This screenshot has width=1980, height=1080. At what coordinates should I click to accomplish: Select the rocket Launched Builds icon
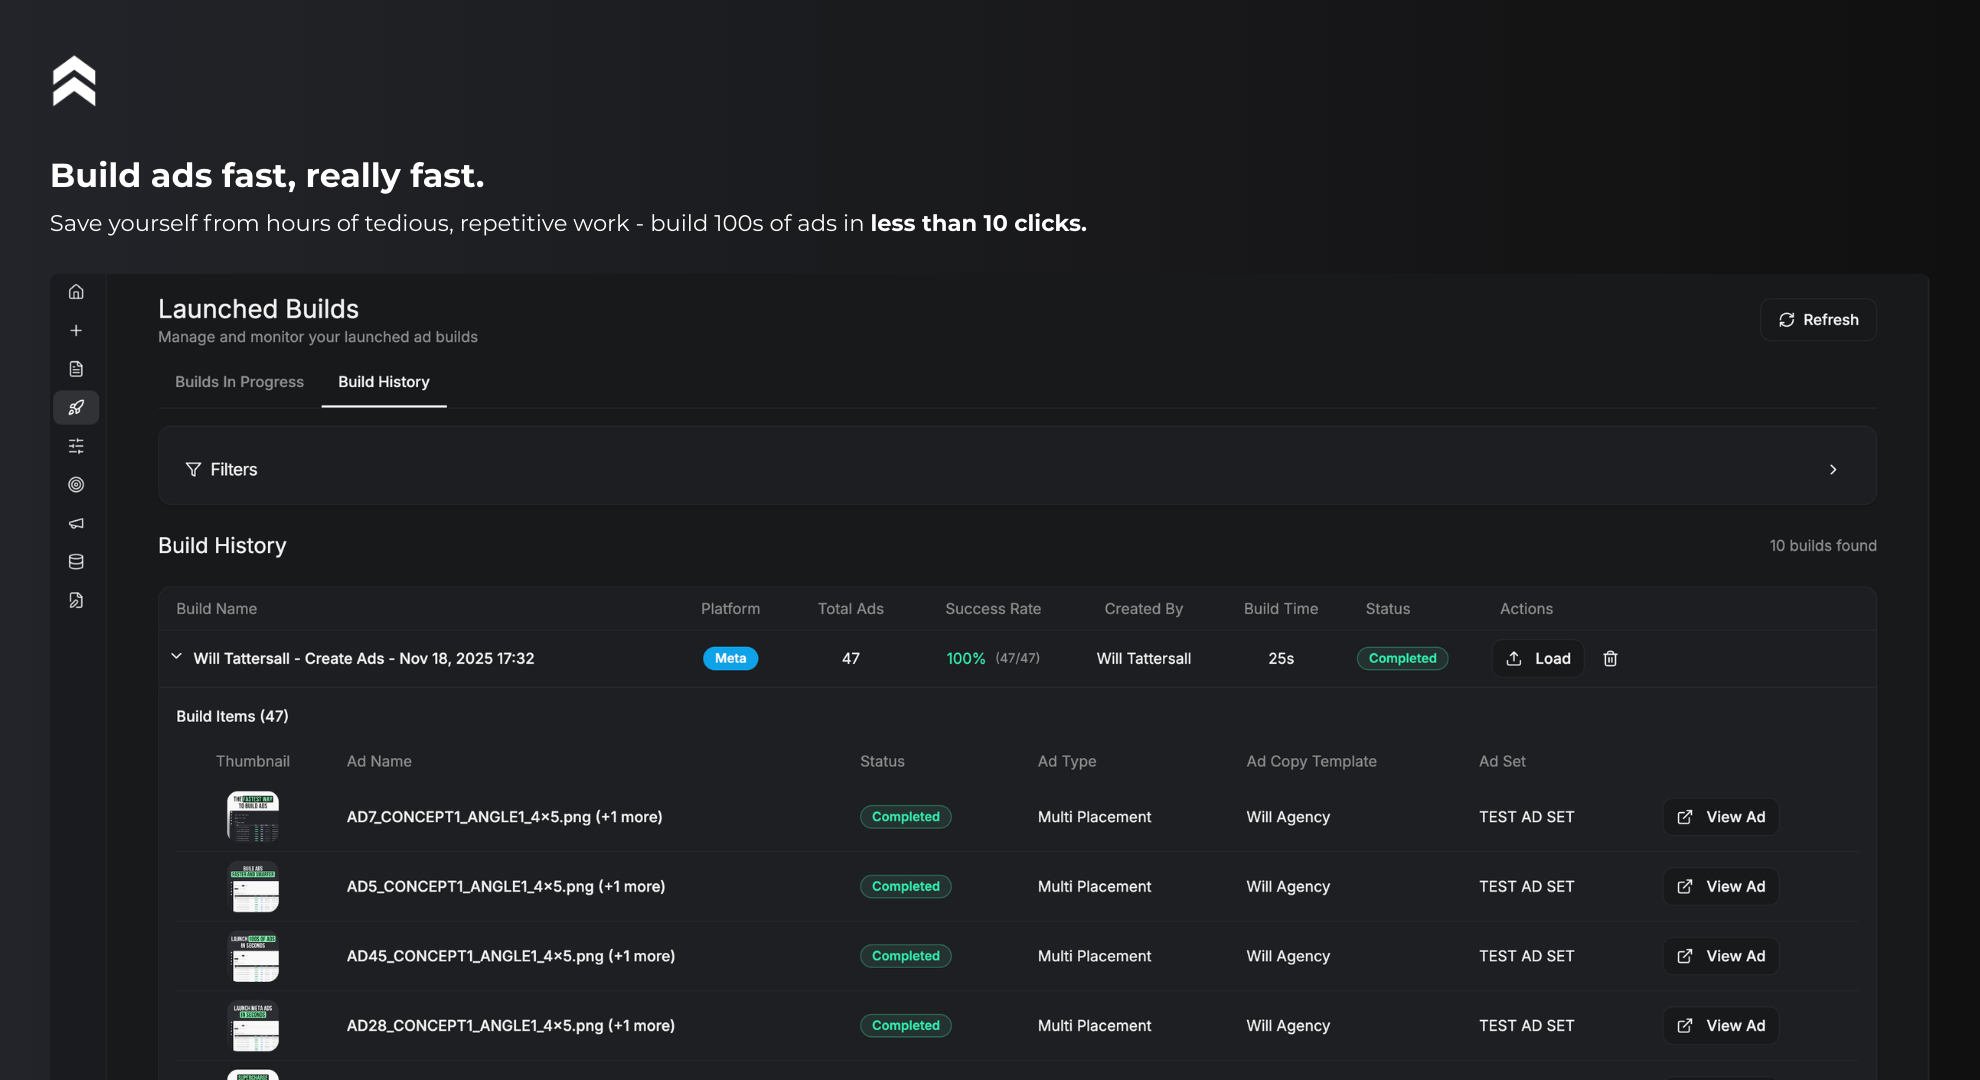coord(75,407)
